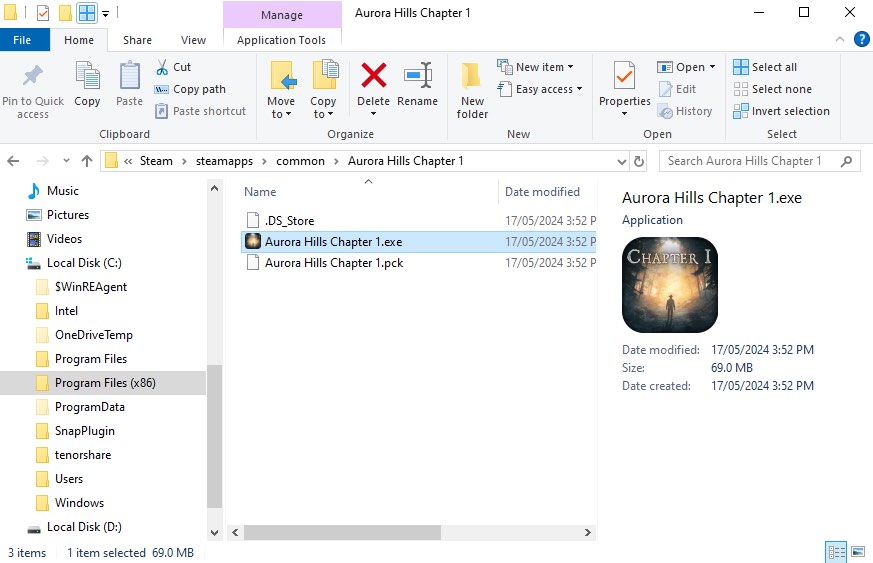Switch to the large icons view layout
Viewport: 873px width, 563px height.
(859, 552)
